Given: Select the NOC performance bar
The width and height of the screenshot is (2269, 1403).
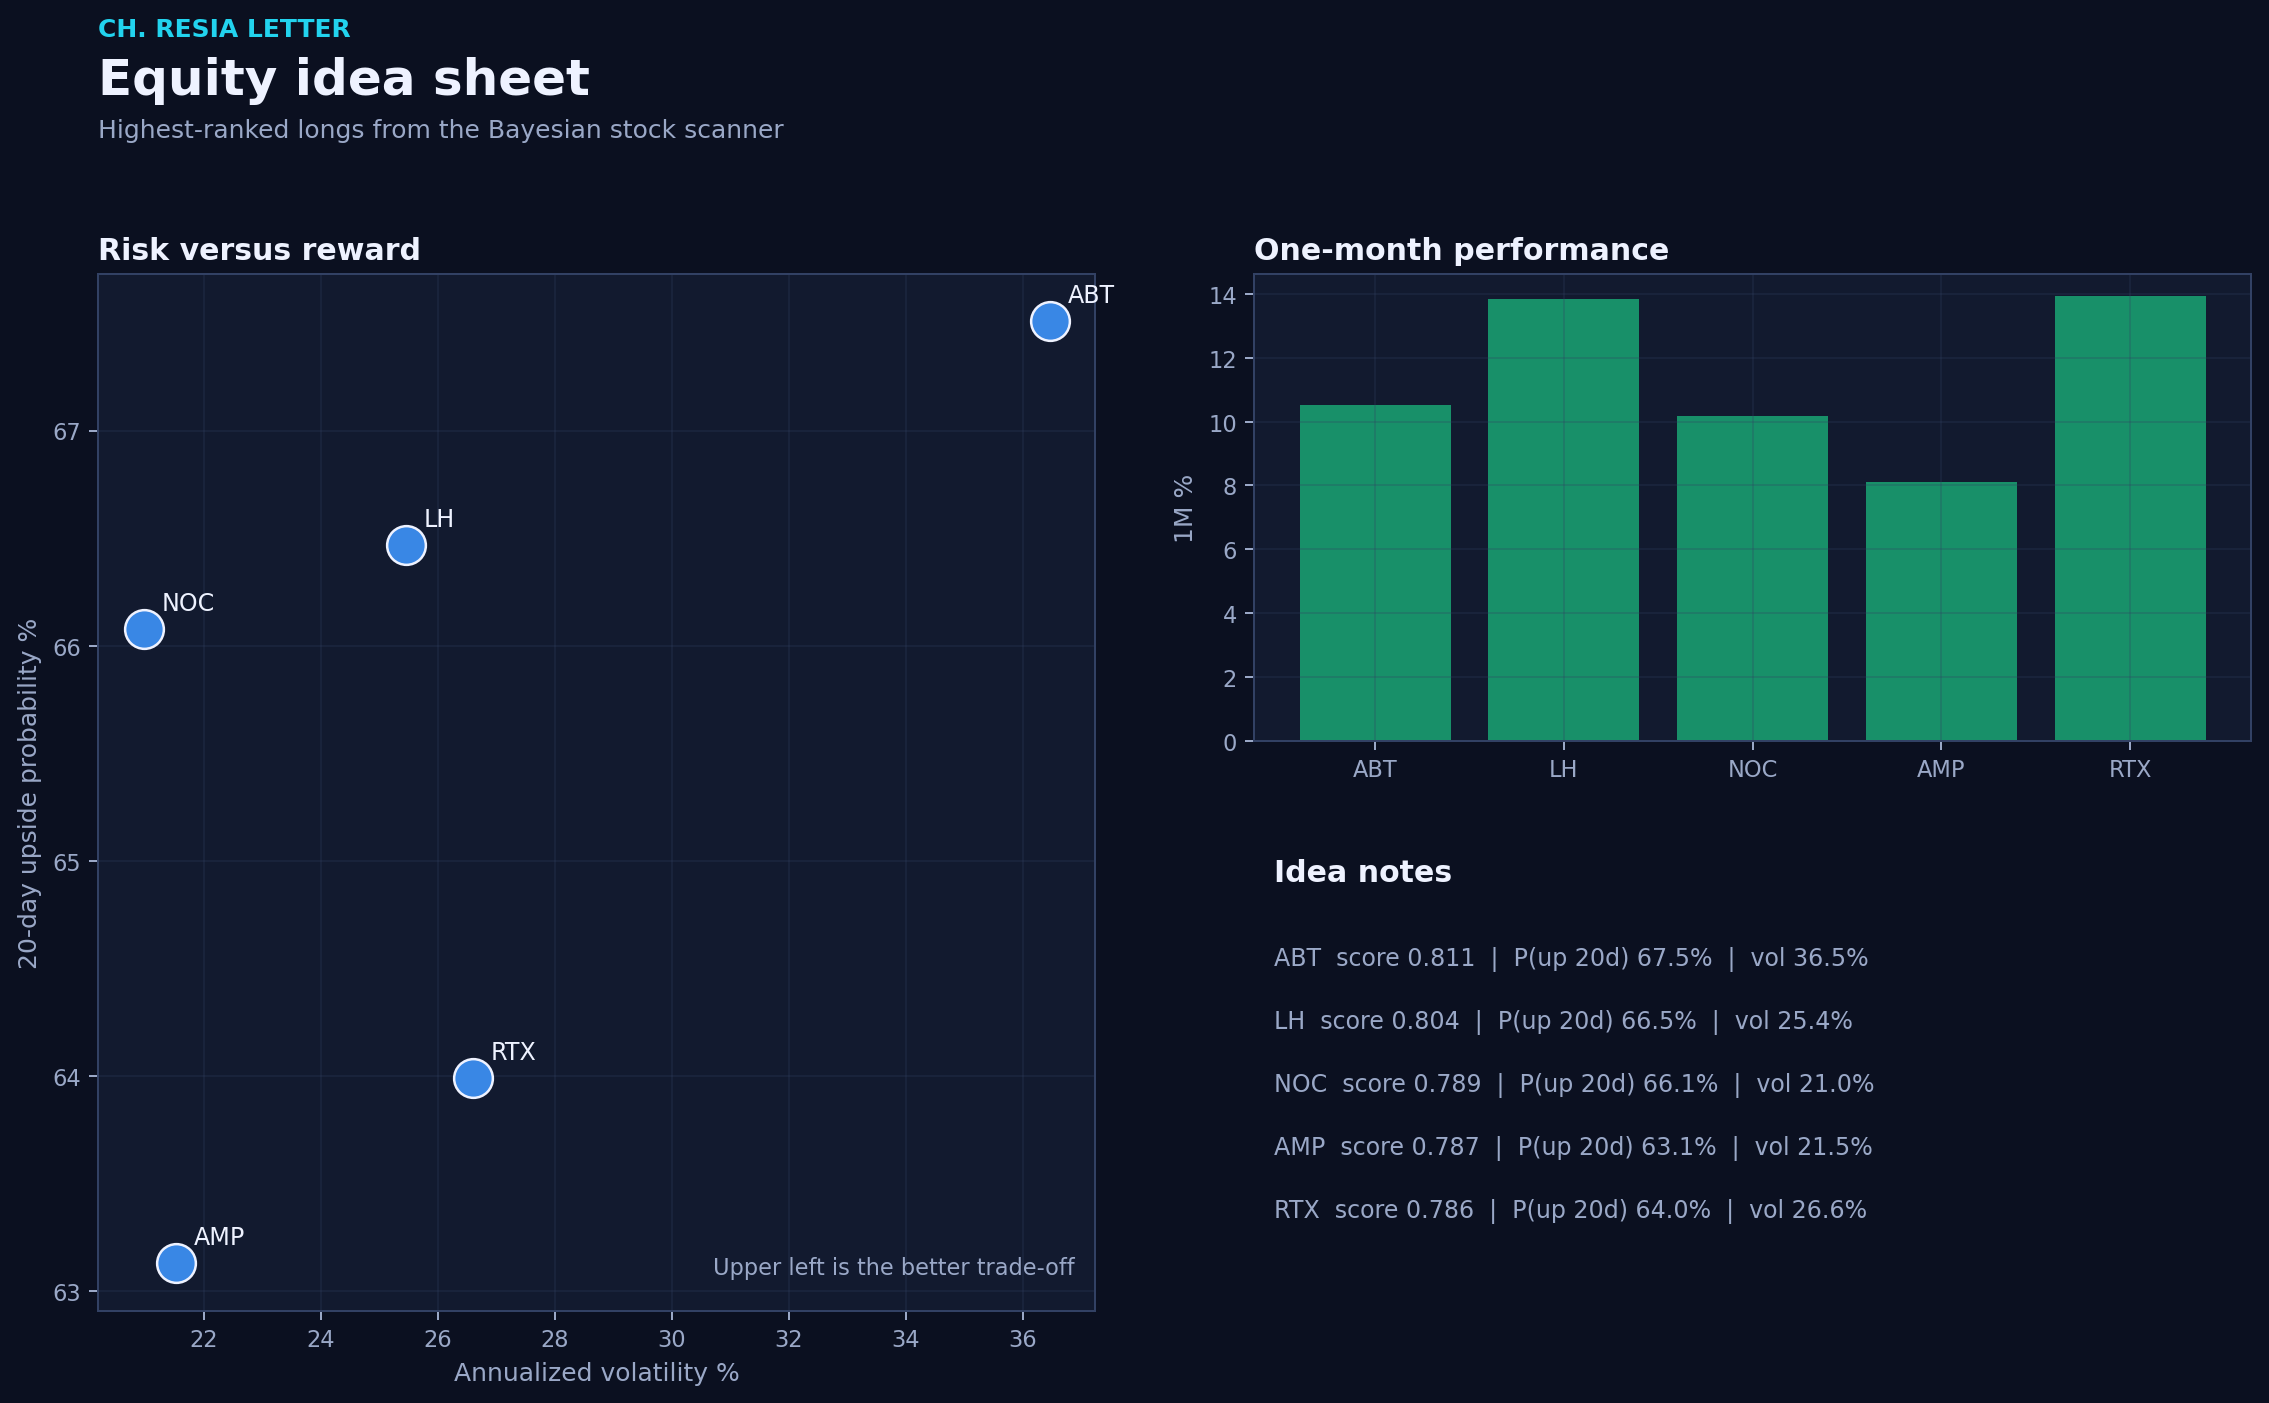Looking at the screenshot, I should point(1752,578).
